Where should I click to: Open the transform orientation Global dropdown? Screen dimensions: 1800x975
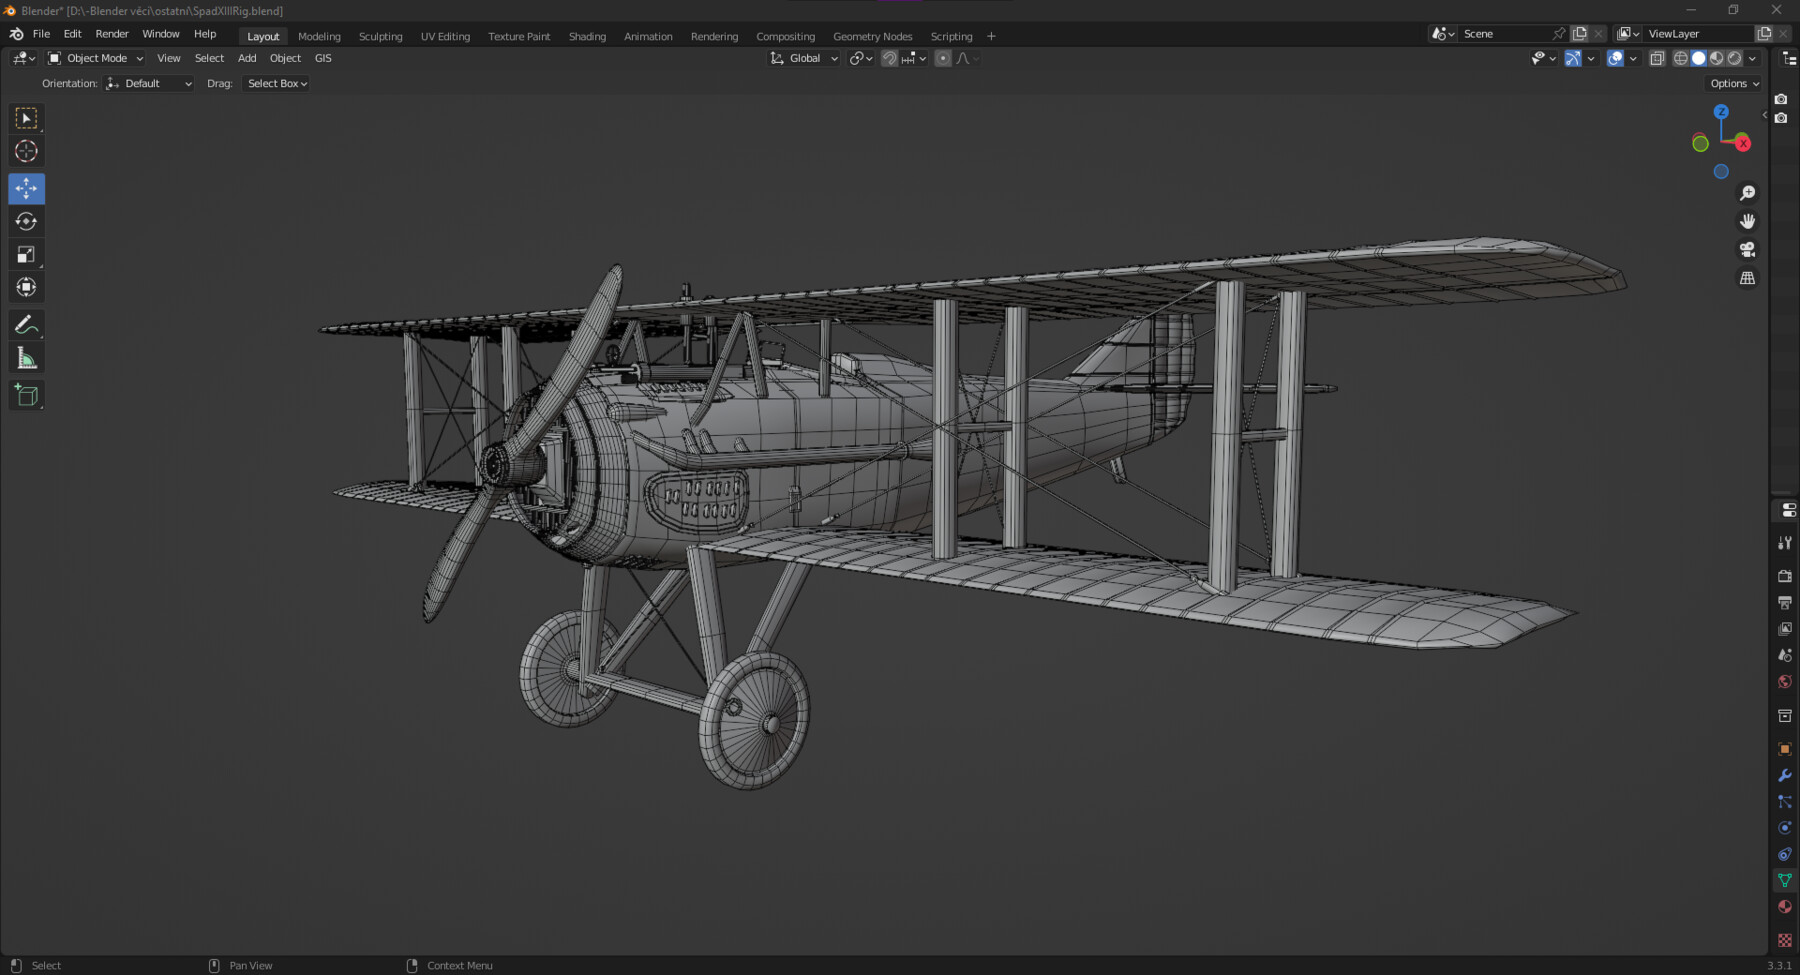(x=803, y=58)
